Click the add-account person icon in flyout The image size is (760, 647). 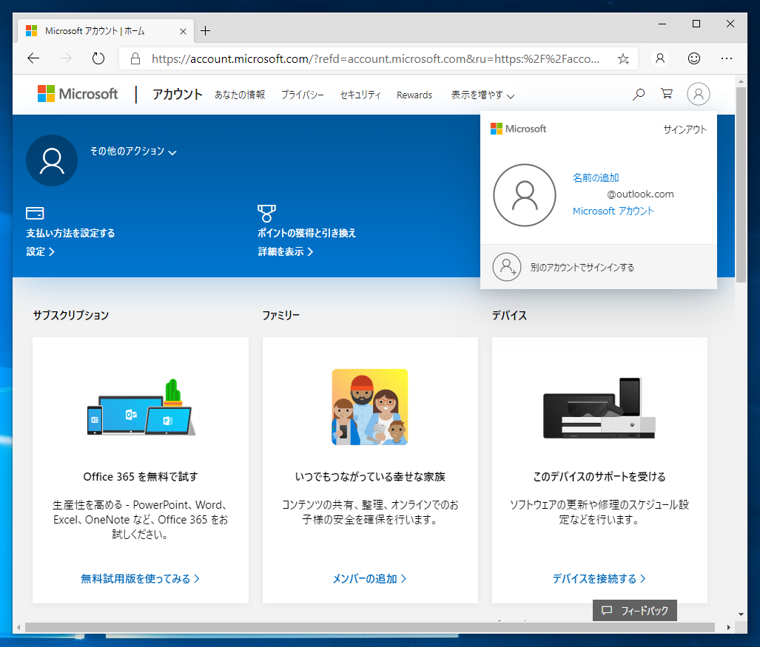click(507, 267)
